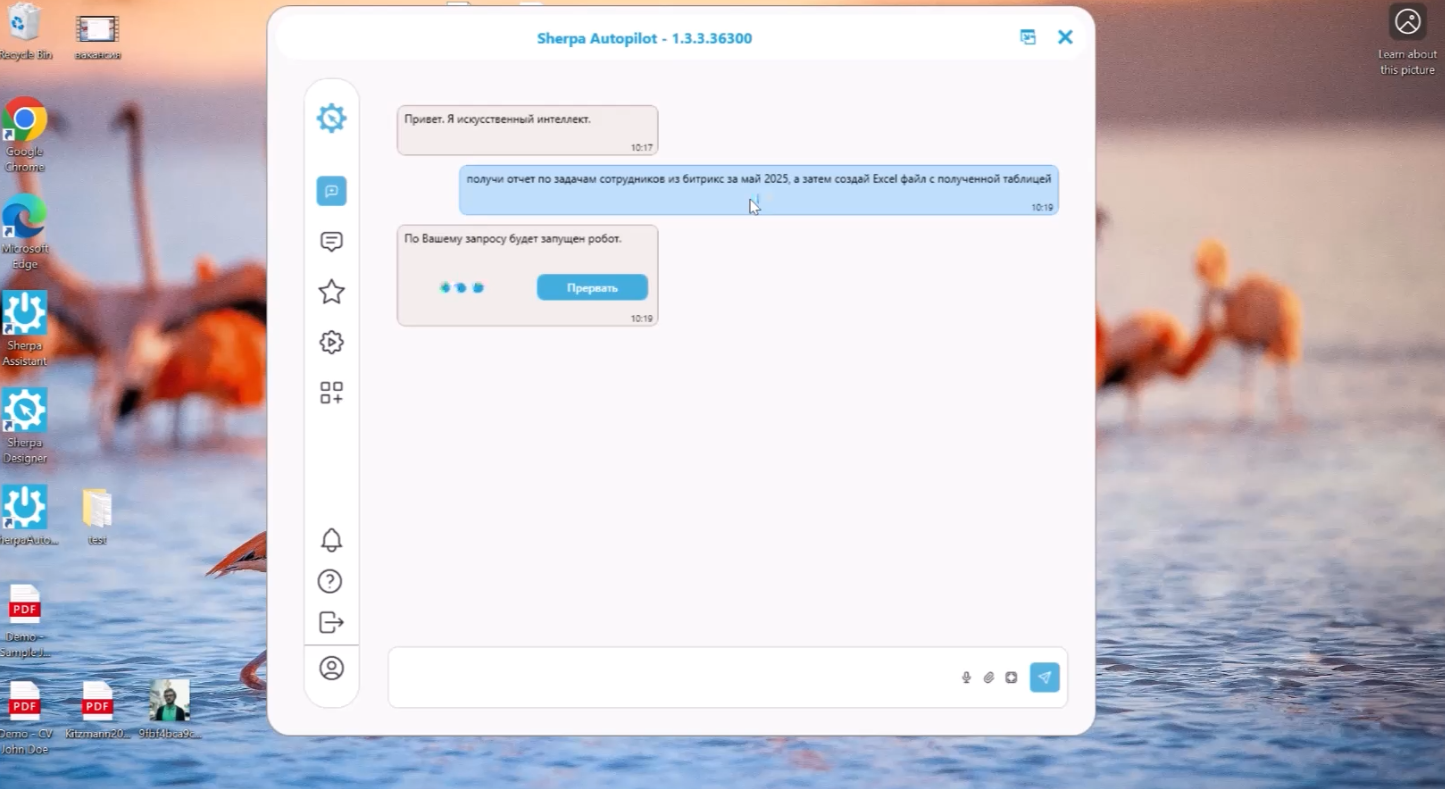Select the user's Bitrix report request message
Viewport: 1445px width, 789px height.
point(758,189)
